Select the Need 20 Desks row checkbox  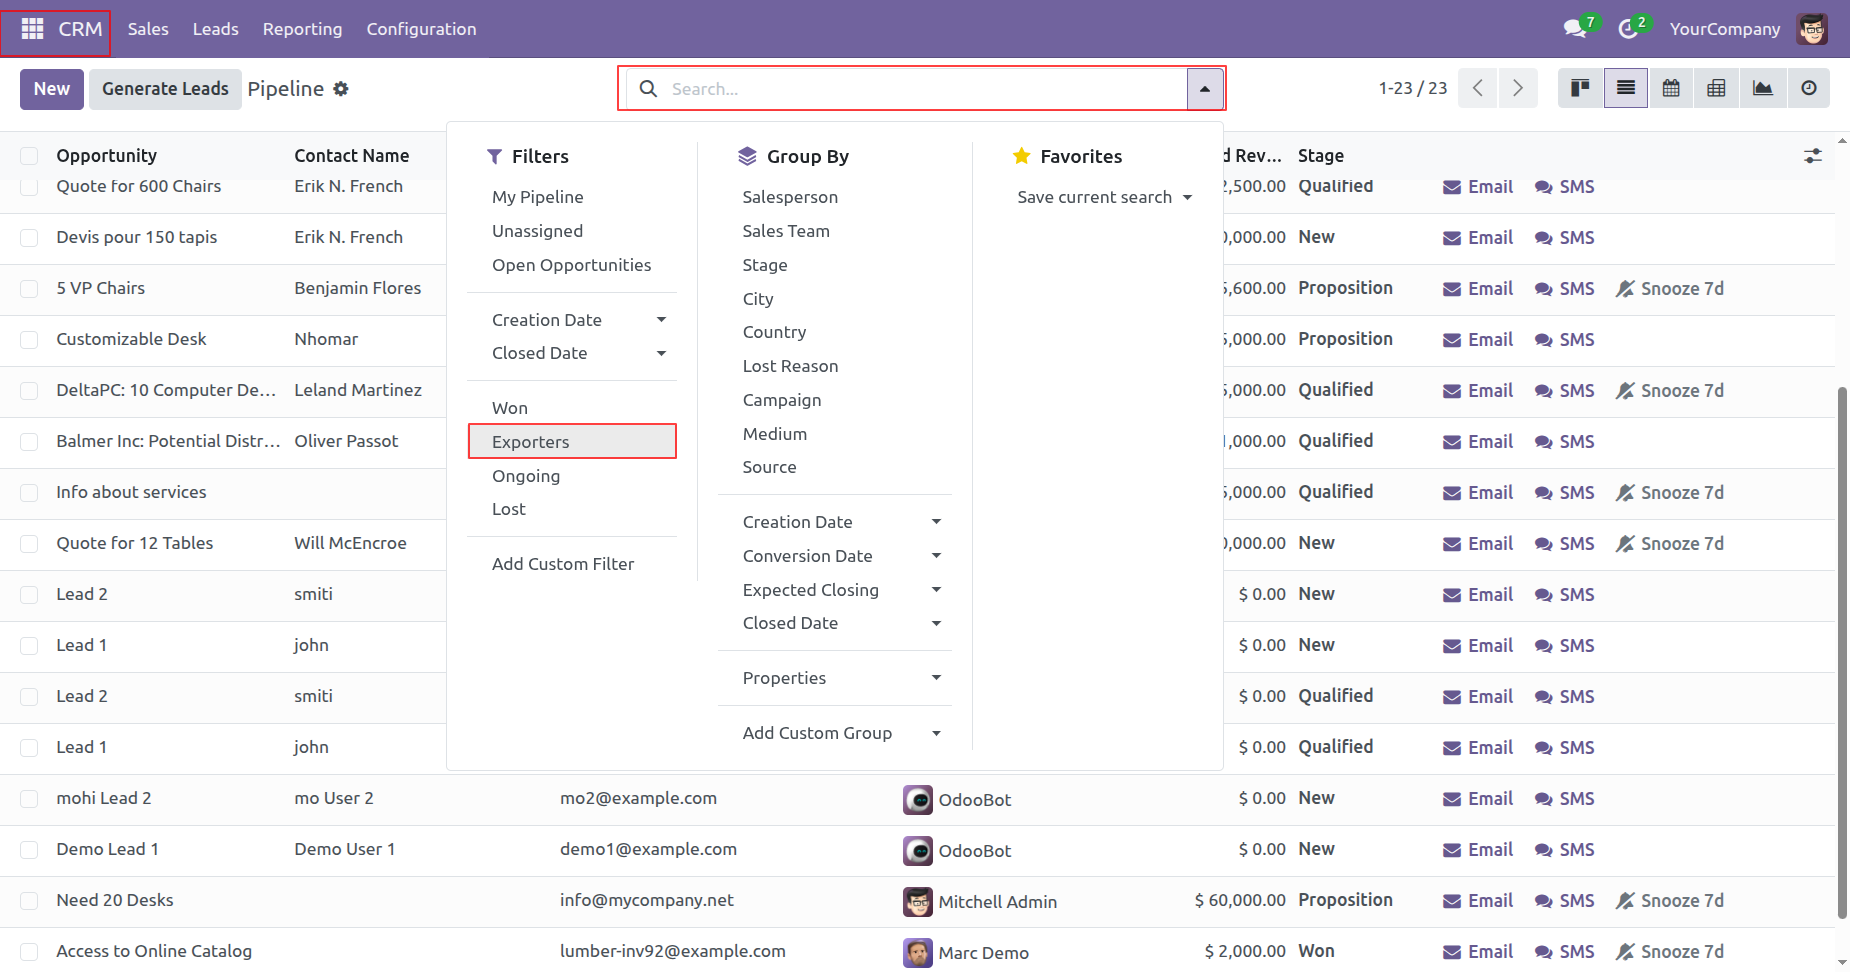(29, 901)
